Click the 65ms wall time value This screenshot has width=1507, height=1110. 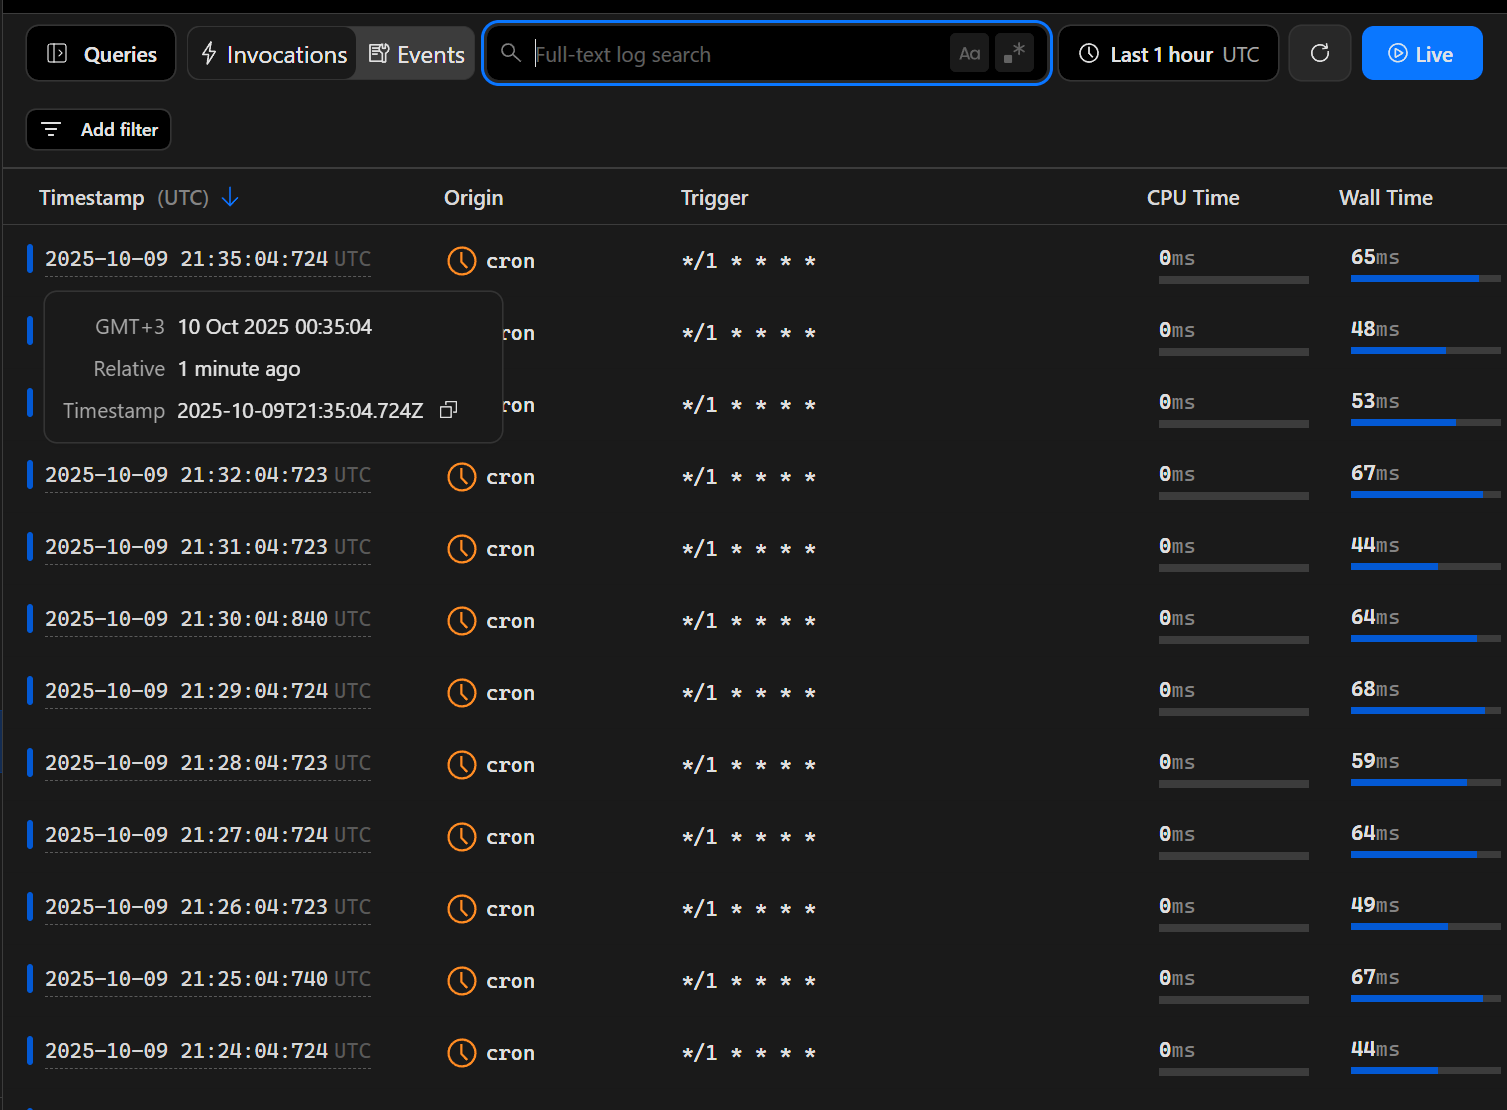[x=1375, y=257]
